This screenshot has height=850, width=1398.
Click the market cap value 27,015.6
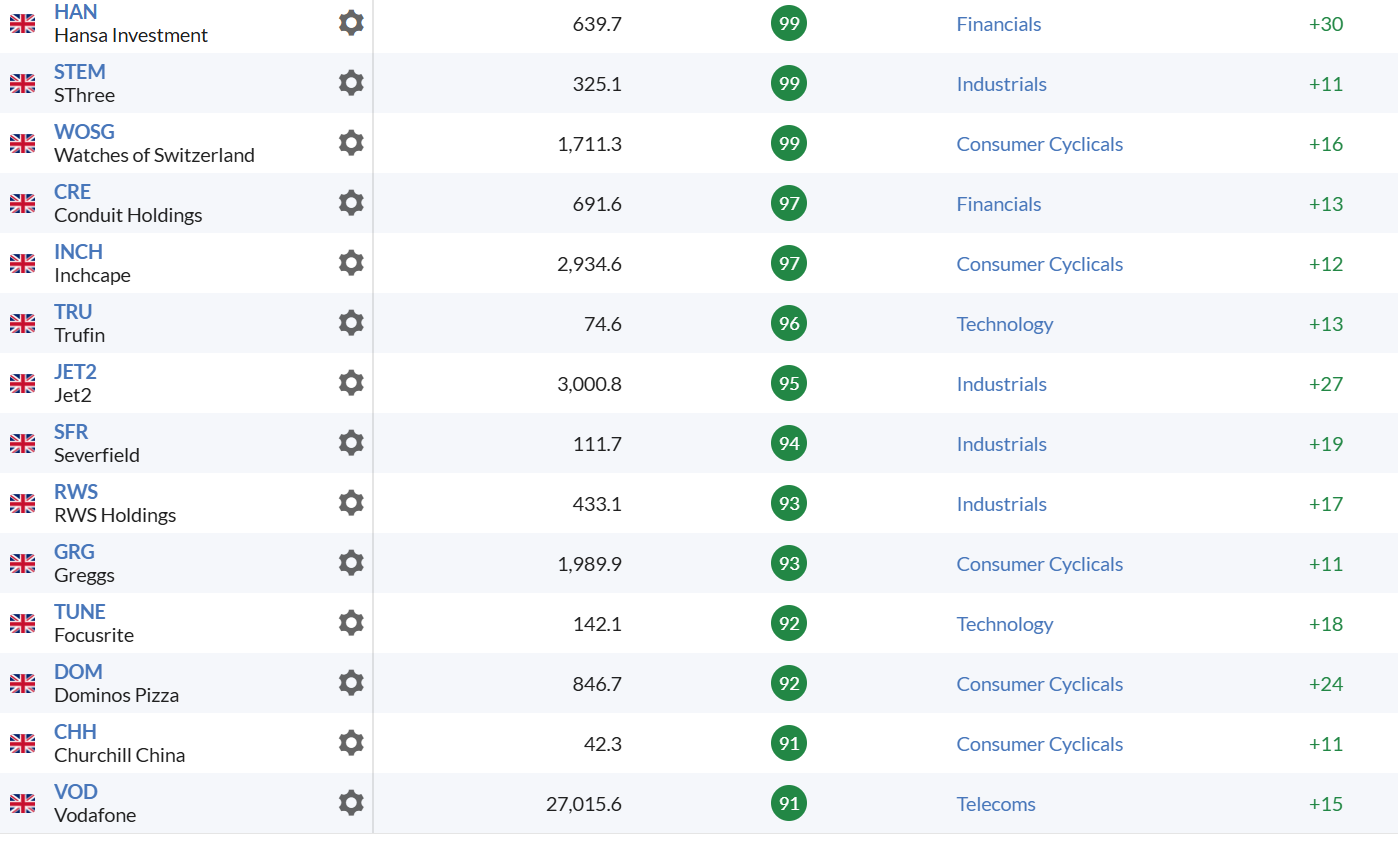[584, 804]
